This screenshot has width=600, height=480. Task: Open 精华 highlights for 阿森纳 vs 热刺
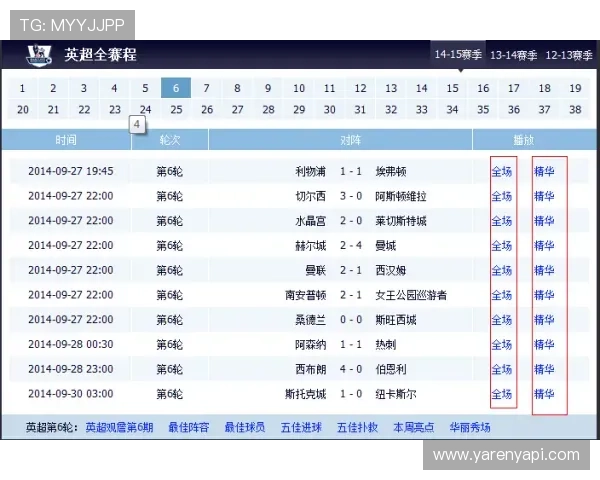544,344
